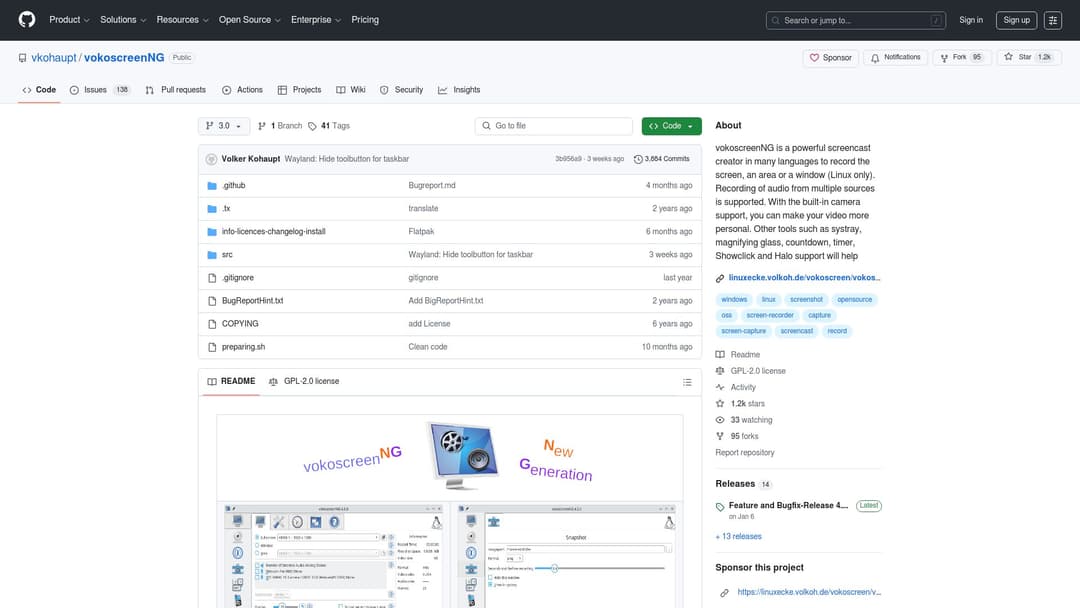View the 1 Branch link
Viewport: 1080px width, 608px height.
(x=280, y=126)
